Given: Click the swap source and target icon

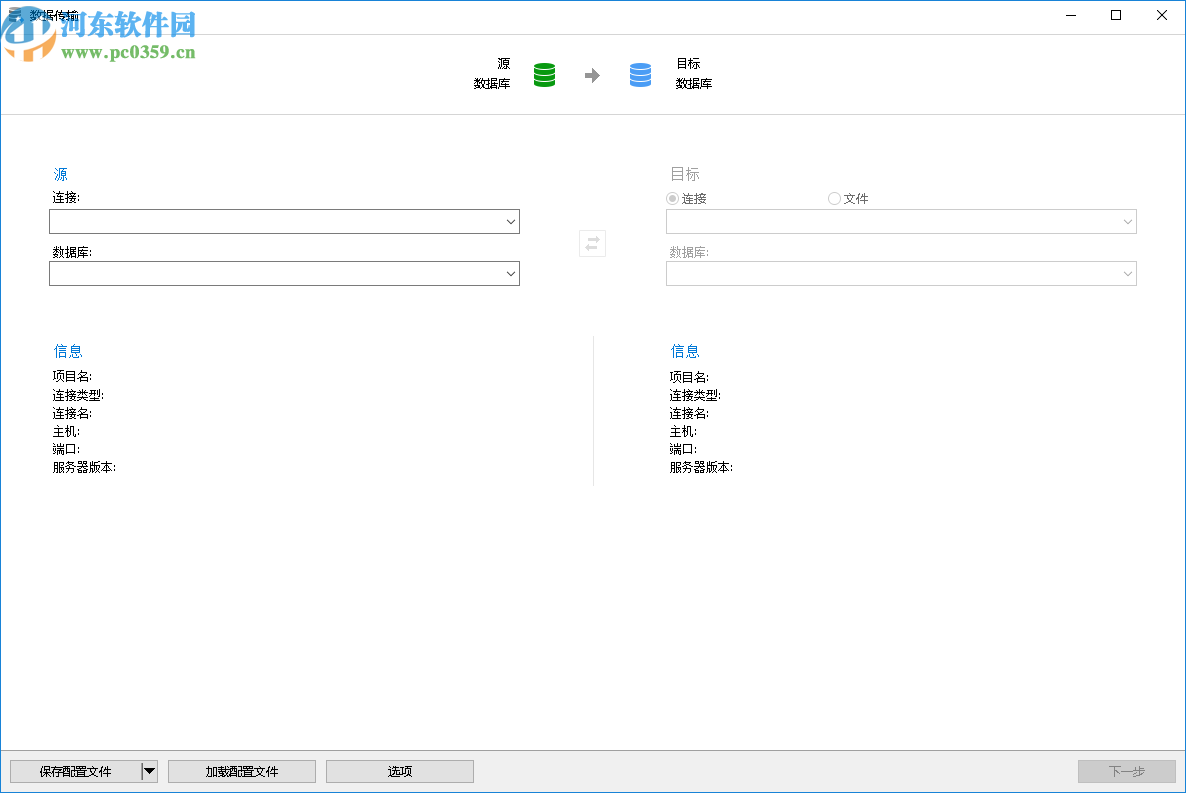Looking at the screenshot, I should 592,243.
